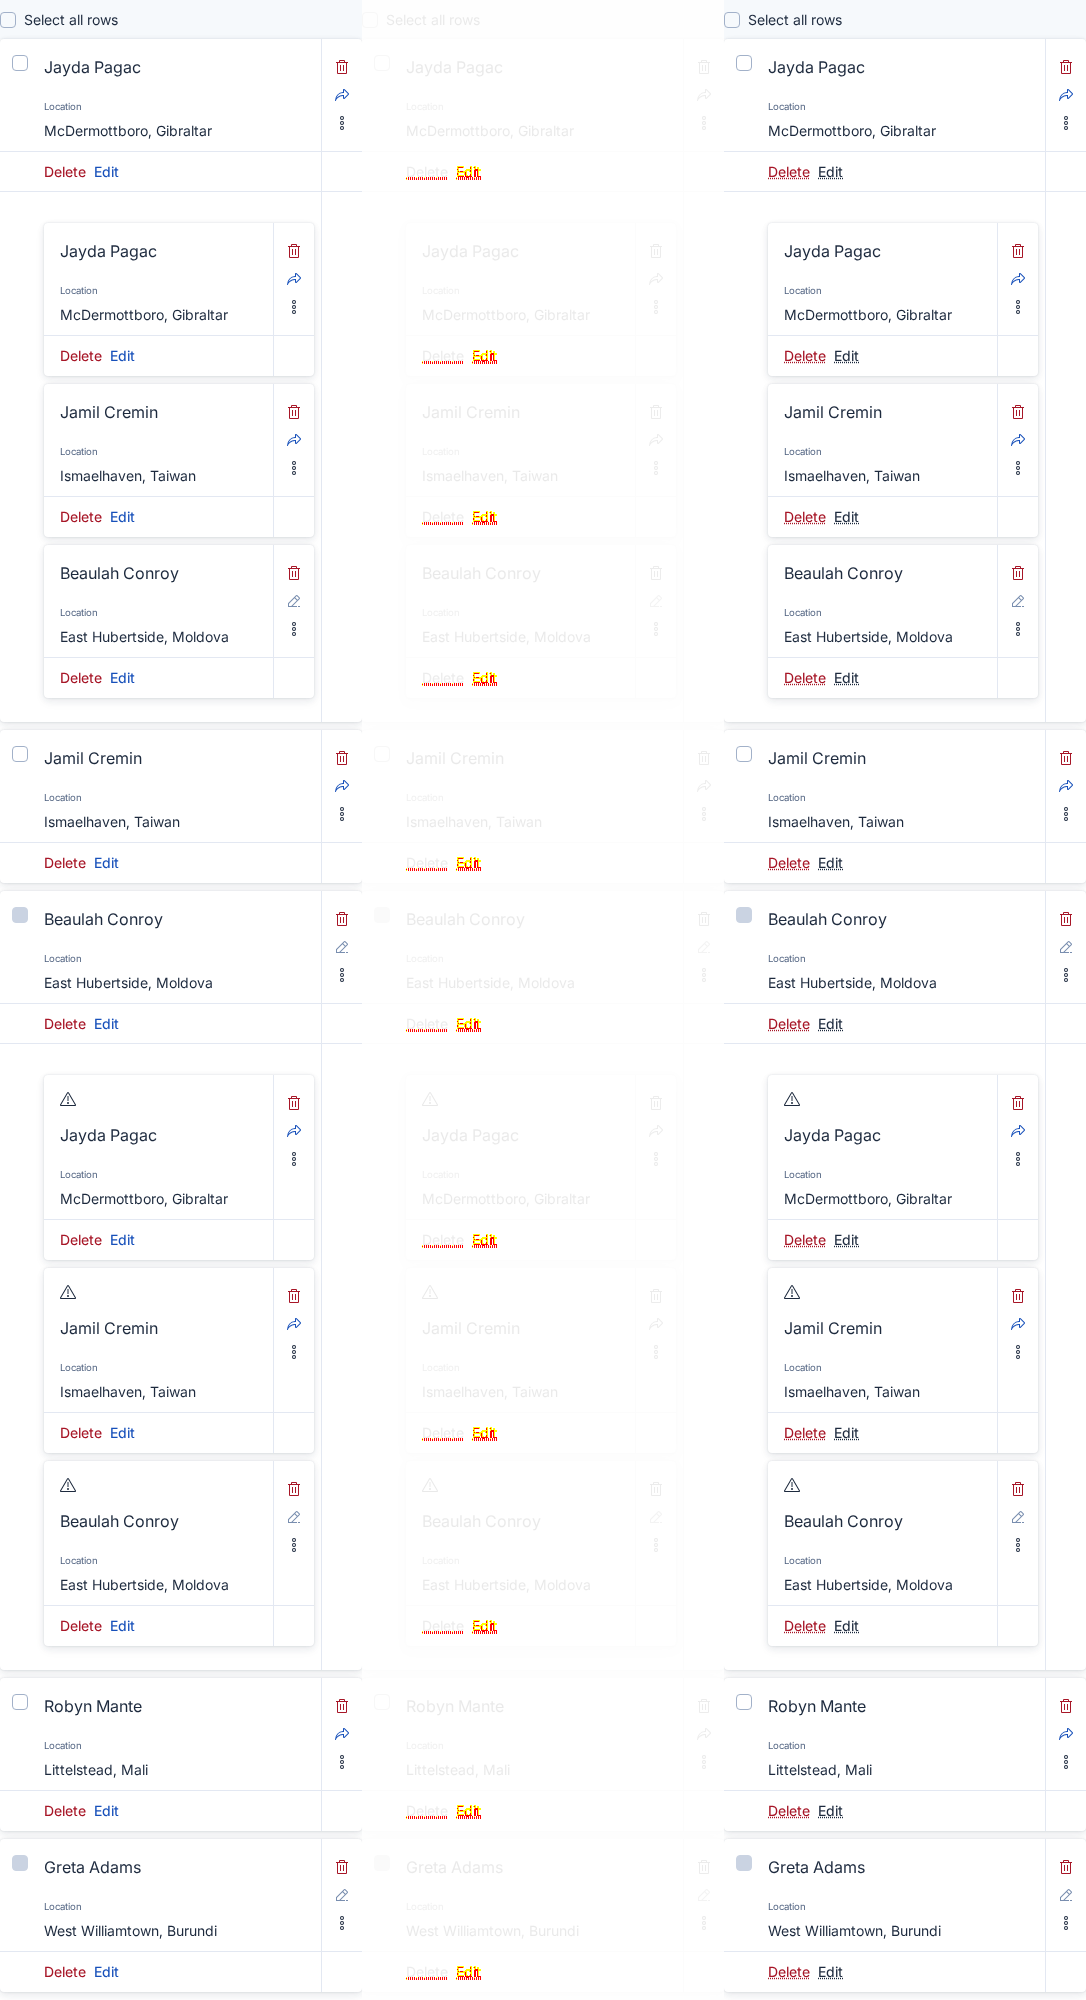
Task: Click share arrow on top Jayda Pagac row, left panel
Action: [x=342, y=95]
